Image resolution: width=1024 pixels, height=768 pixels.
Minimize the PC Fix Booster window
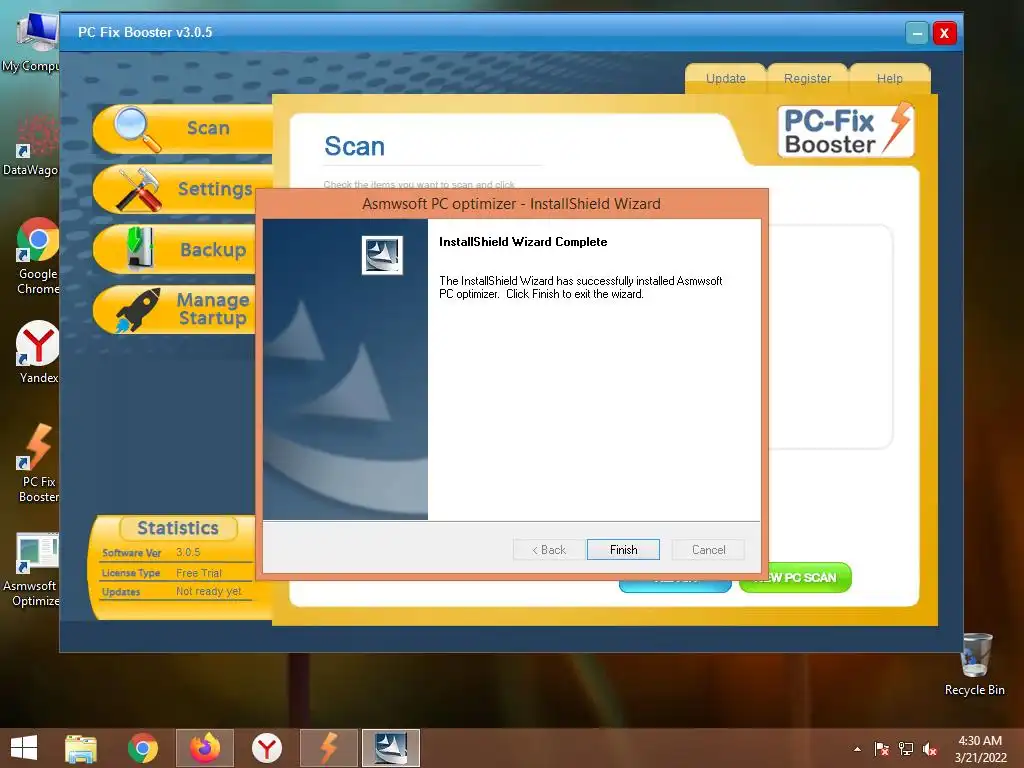coord(917,33)
